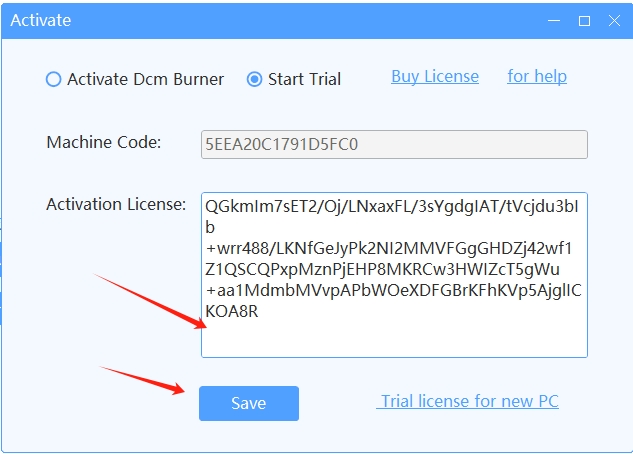Close the Activate dialog

(612, 20)
